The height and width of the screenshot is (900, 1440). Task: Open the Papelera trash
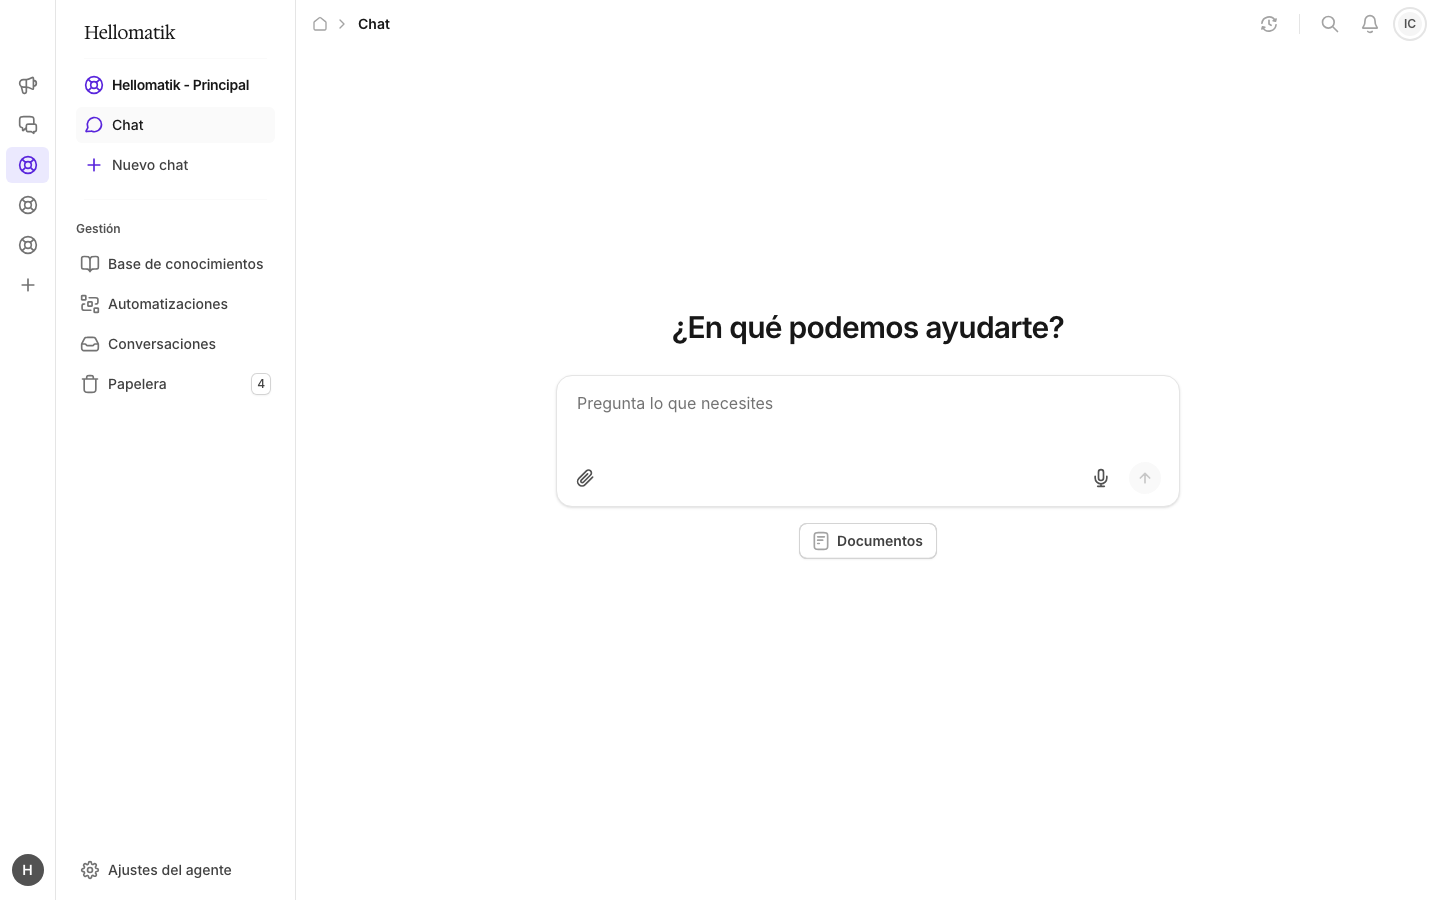click(175, 384)
